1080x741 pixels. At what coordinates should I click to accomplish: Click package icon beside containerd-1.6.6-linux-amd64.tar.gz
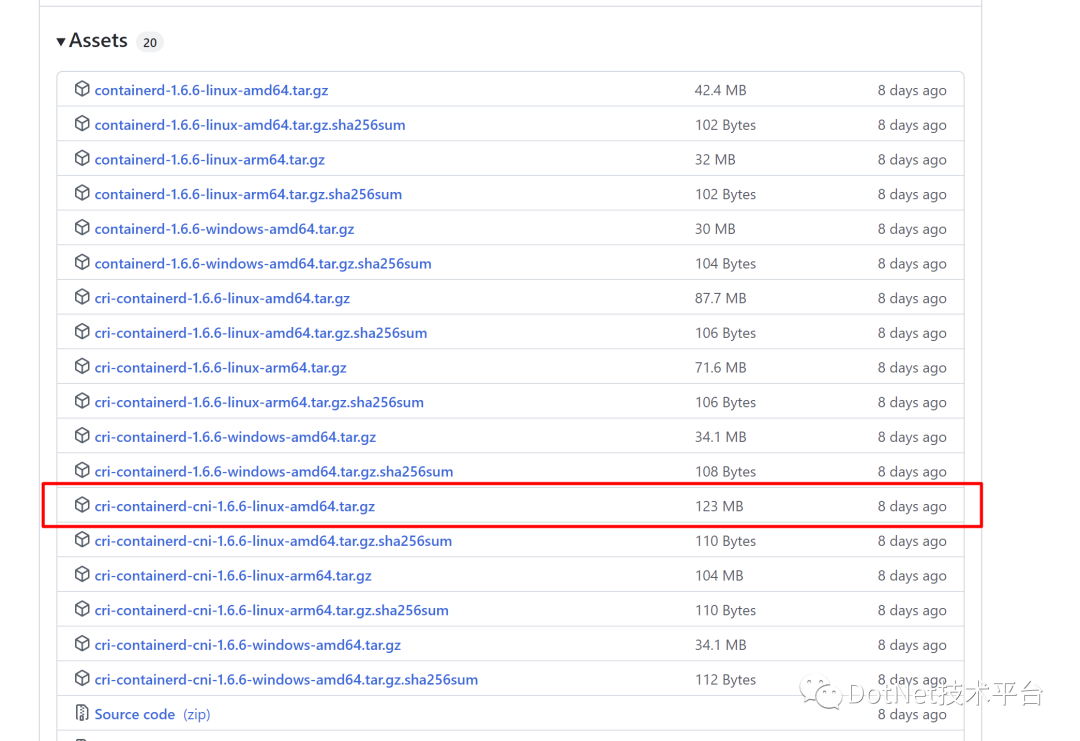[x=82, y=89]
